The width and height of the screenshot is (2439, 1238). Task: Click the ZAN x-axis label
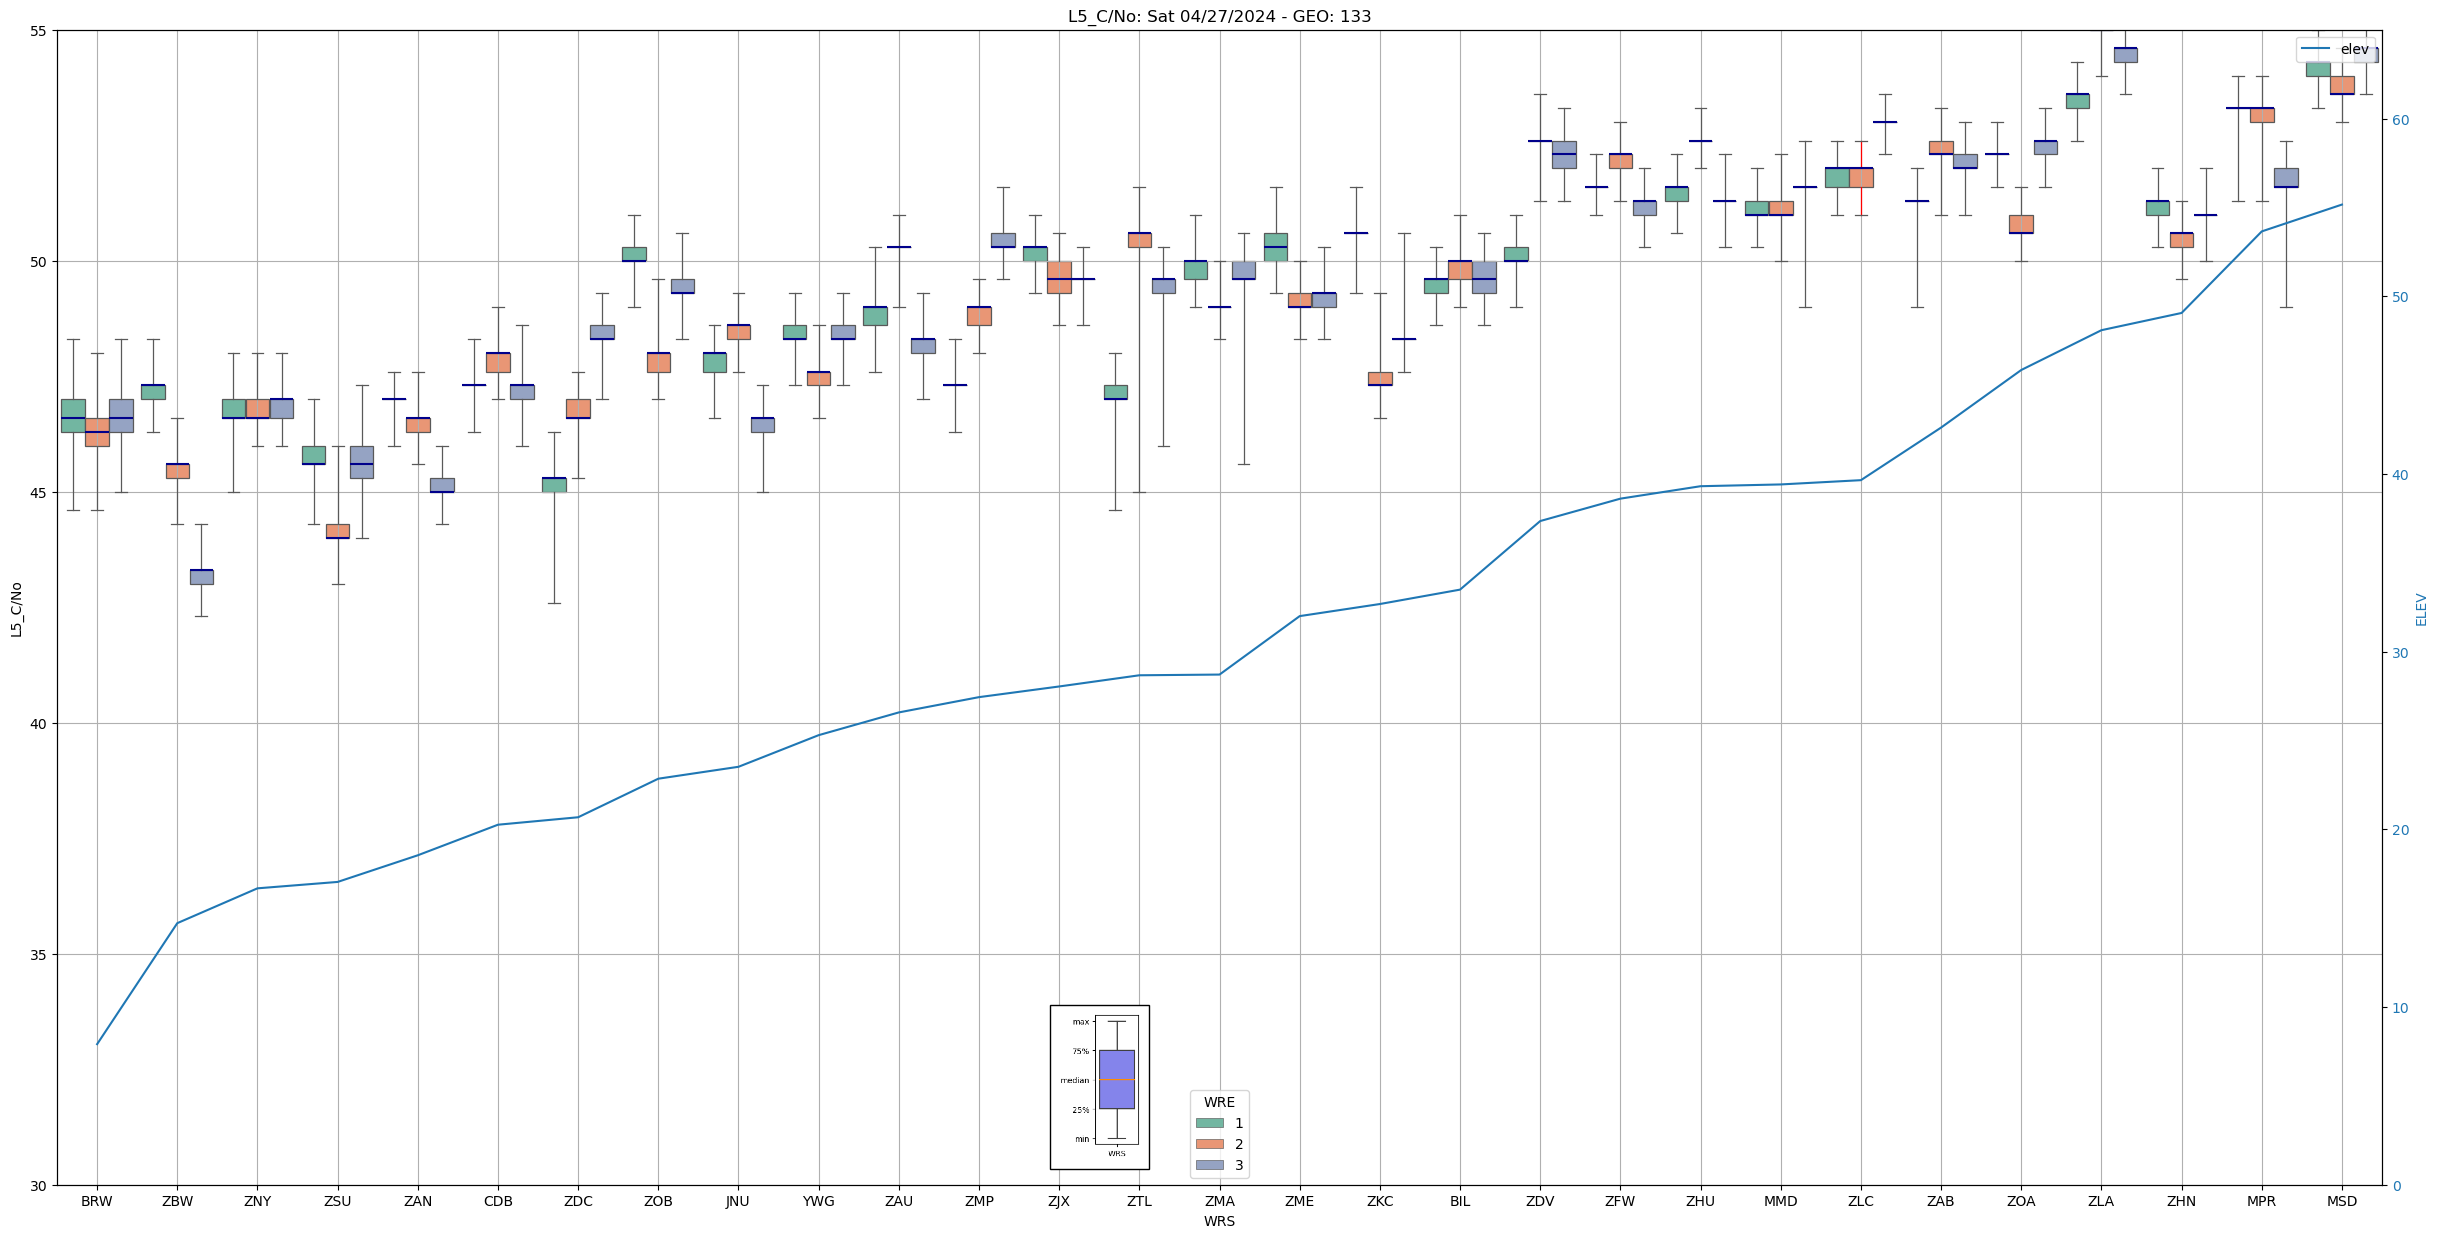(x=418, y=1201)
